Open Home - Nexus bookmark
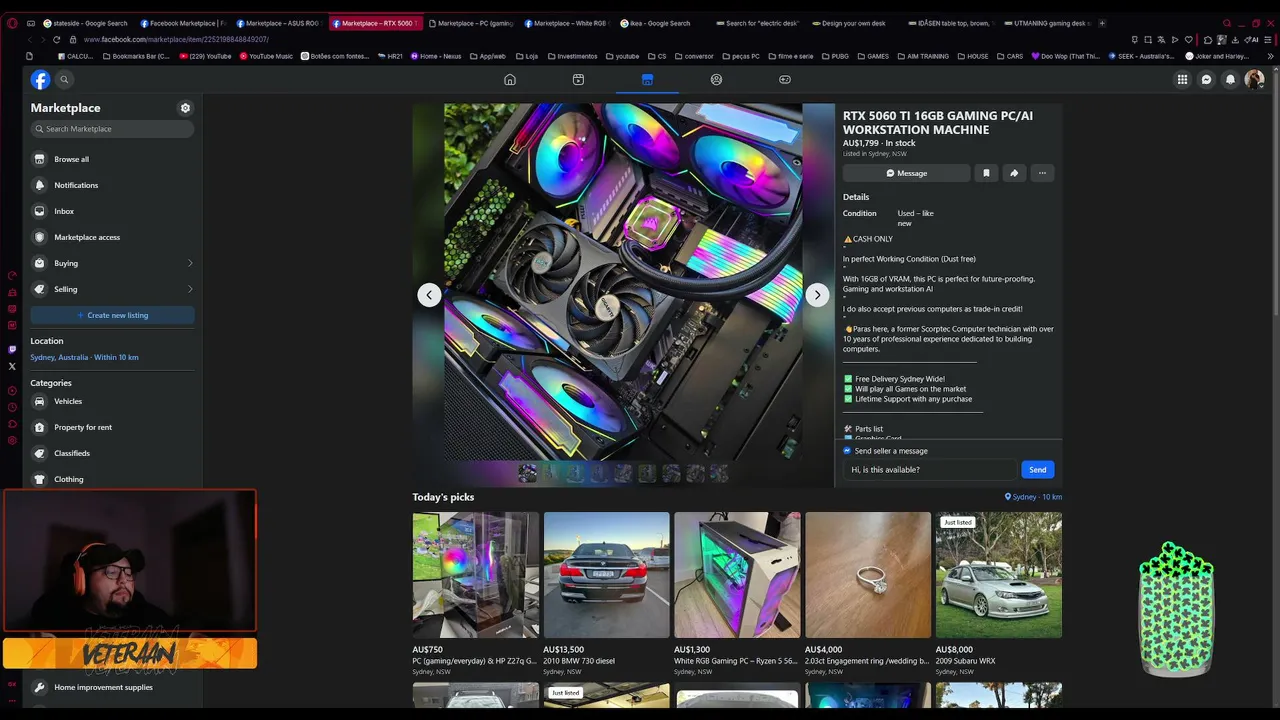This screenshot has height=720, width=1280. click(435, 56)
